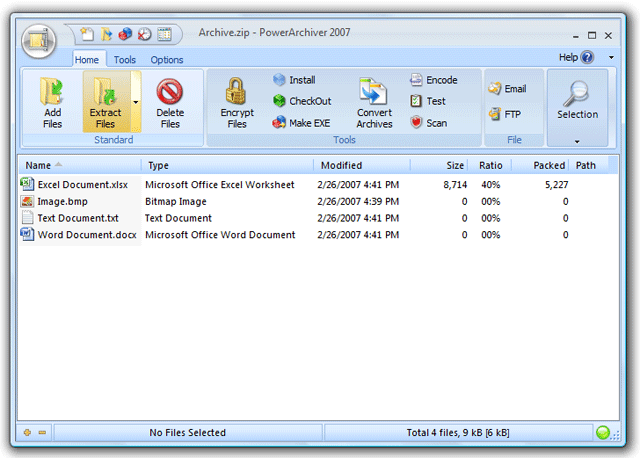Click the open archive quick-access icon

[x=106, y=34]
